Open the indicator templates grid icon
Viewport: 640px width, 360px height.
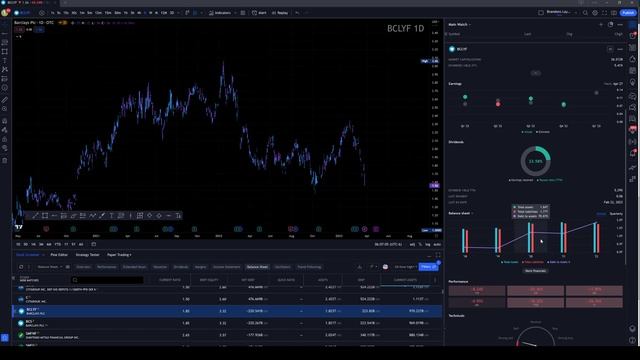[x=243, y=13]
